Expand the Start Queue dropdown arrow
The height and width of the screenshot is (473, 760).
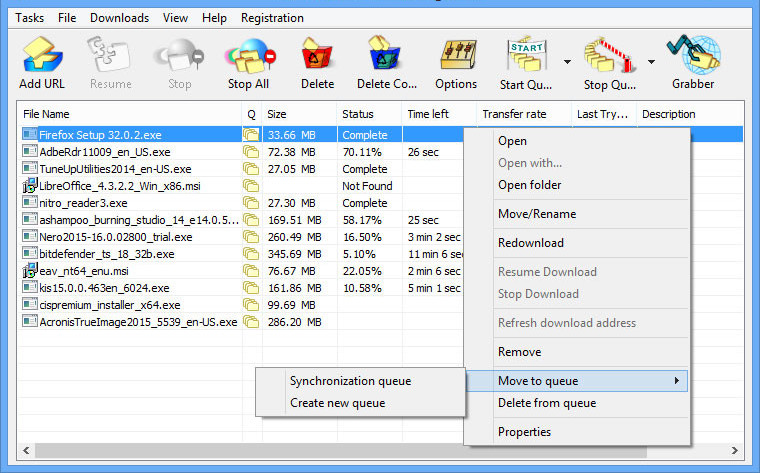(567, 62)
